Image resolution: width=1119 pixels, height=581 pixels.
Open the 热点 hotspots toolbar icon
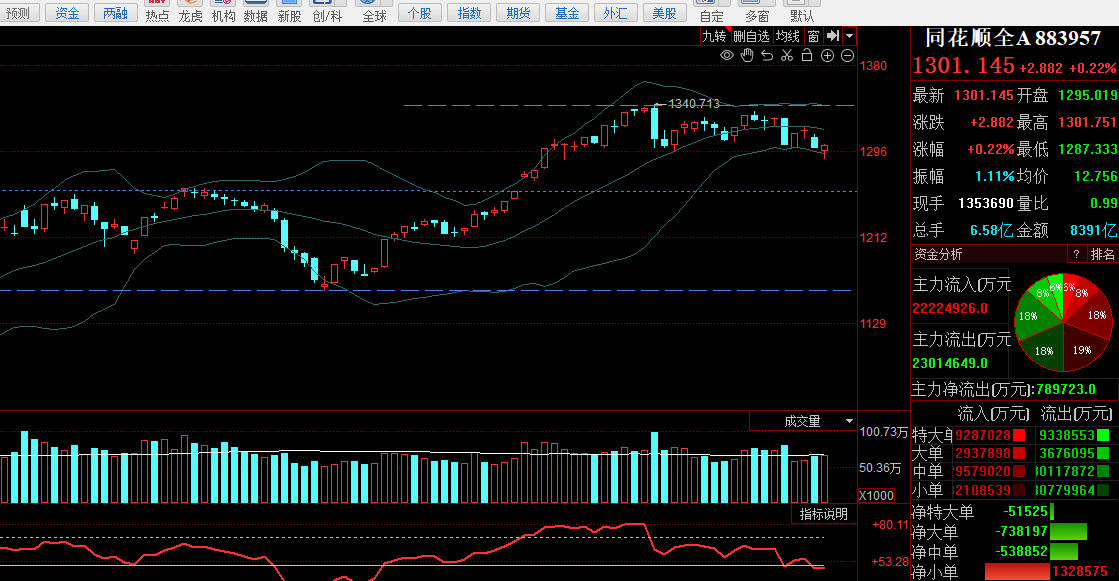pyautogui.click(x=157, y=12)
